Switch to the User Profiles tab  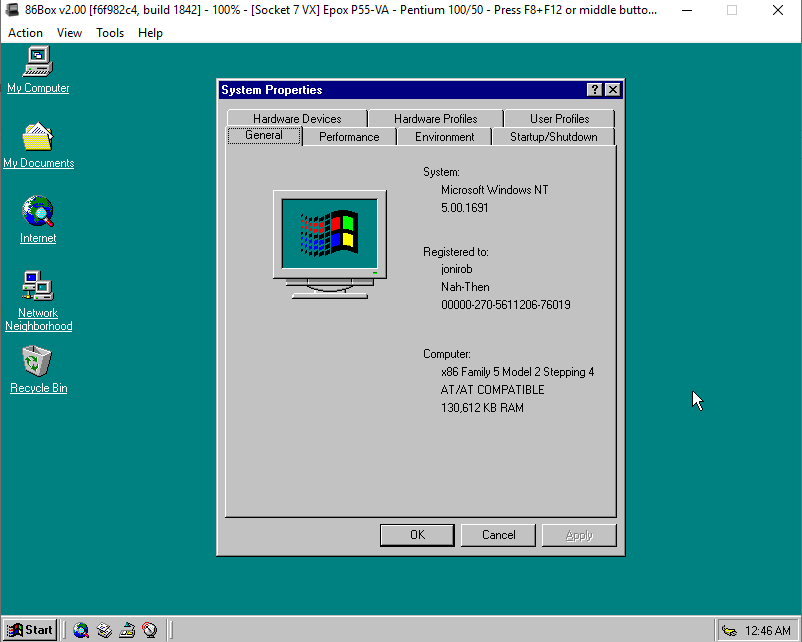pos(559,119)
